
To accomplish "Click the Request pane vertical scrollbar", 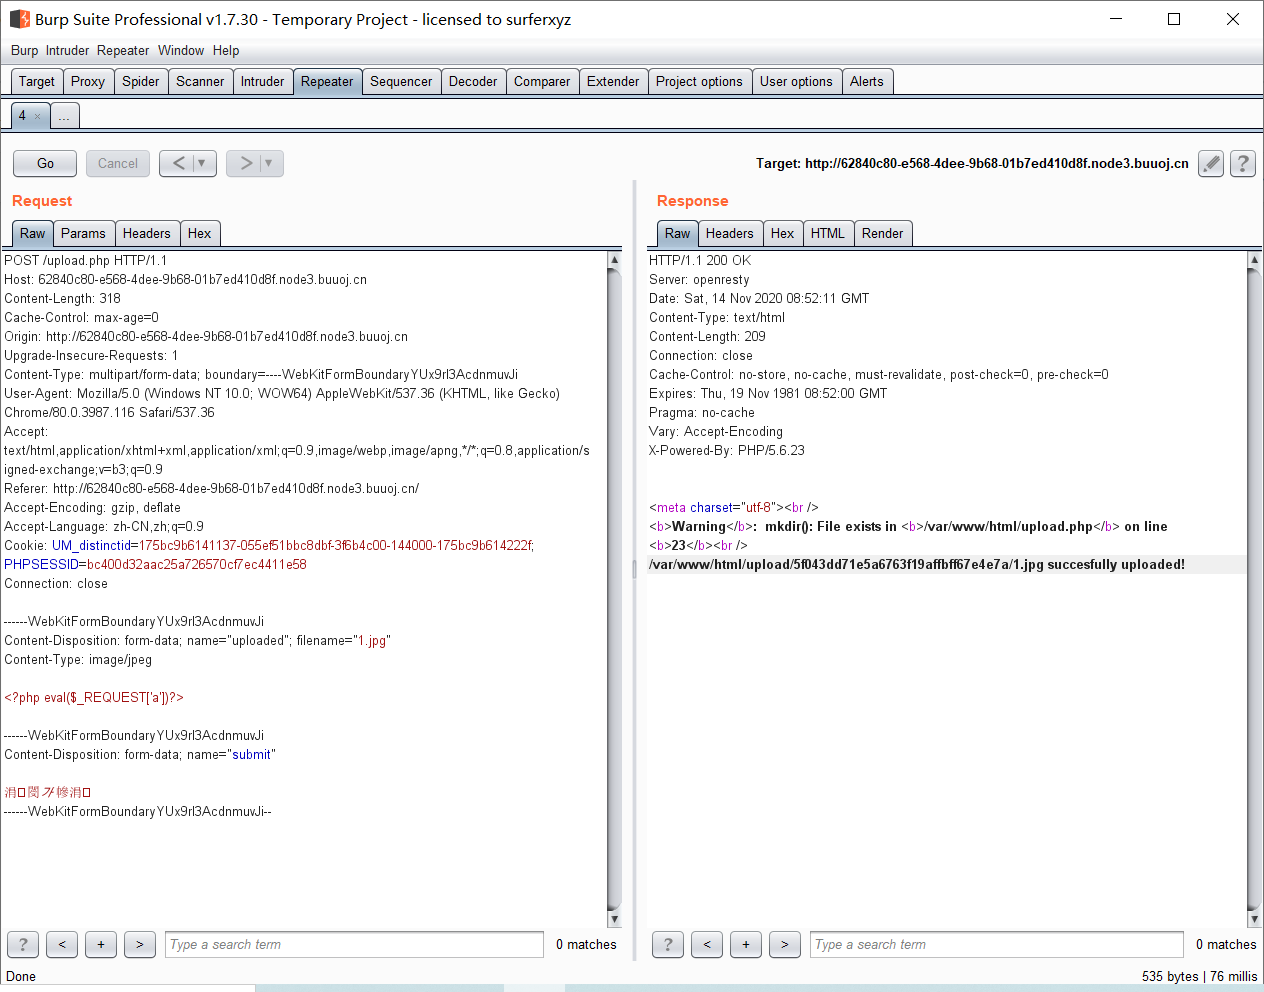I will [614, 589].
